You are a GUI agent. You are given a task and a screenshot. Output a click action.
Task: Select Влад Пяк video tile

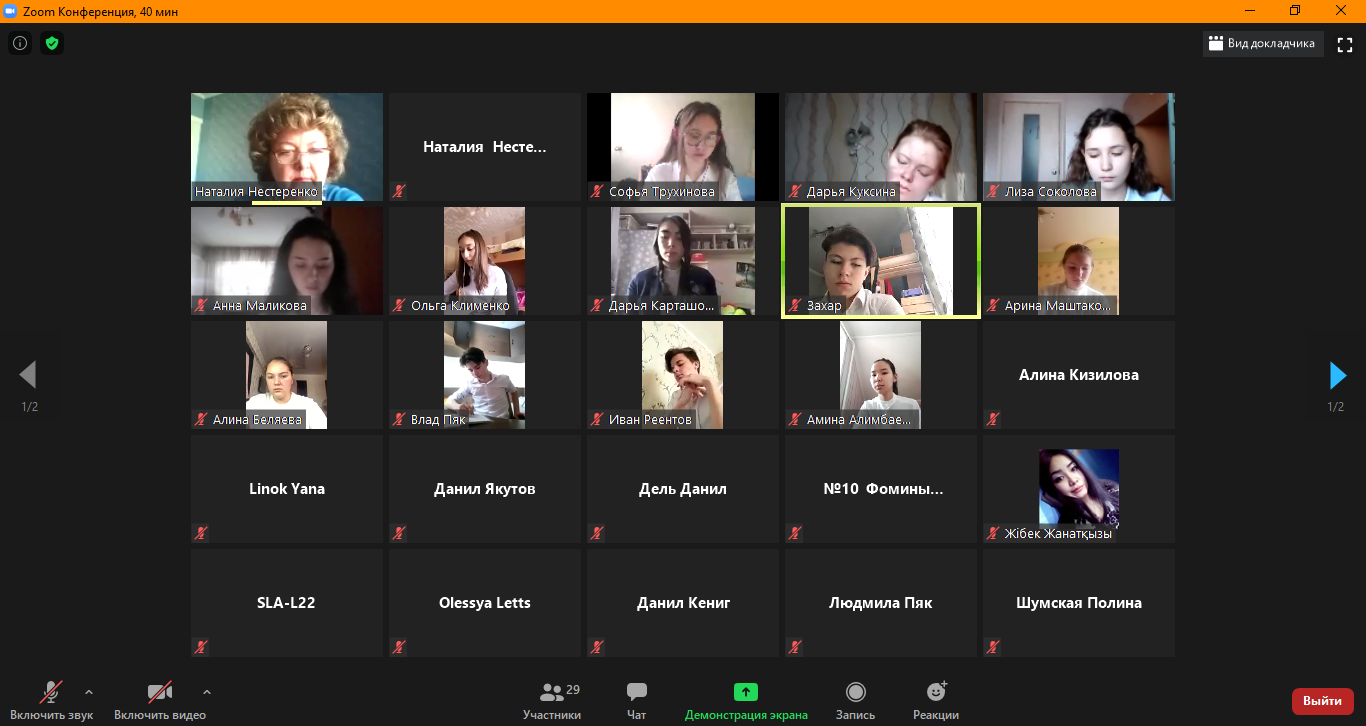coord(485,375)
